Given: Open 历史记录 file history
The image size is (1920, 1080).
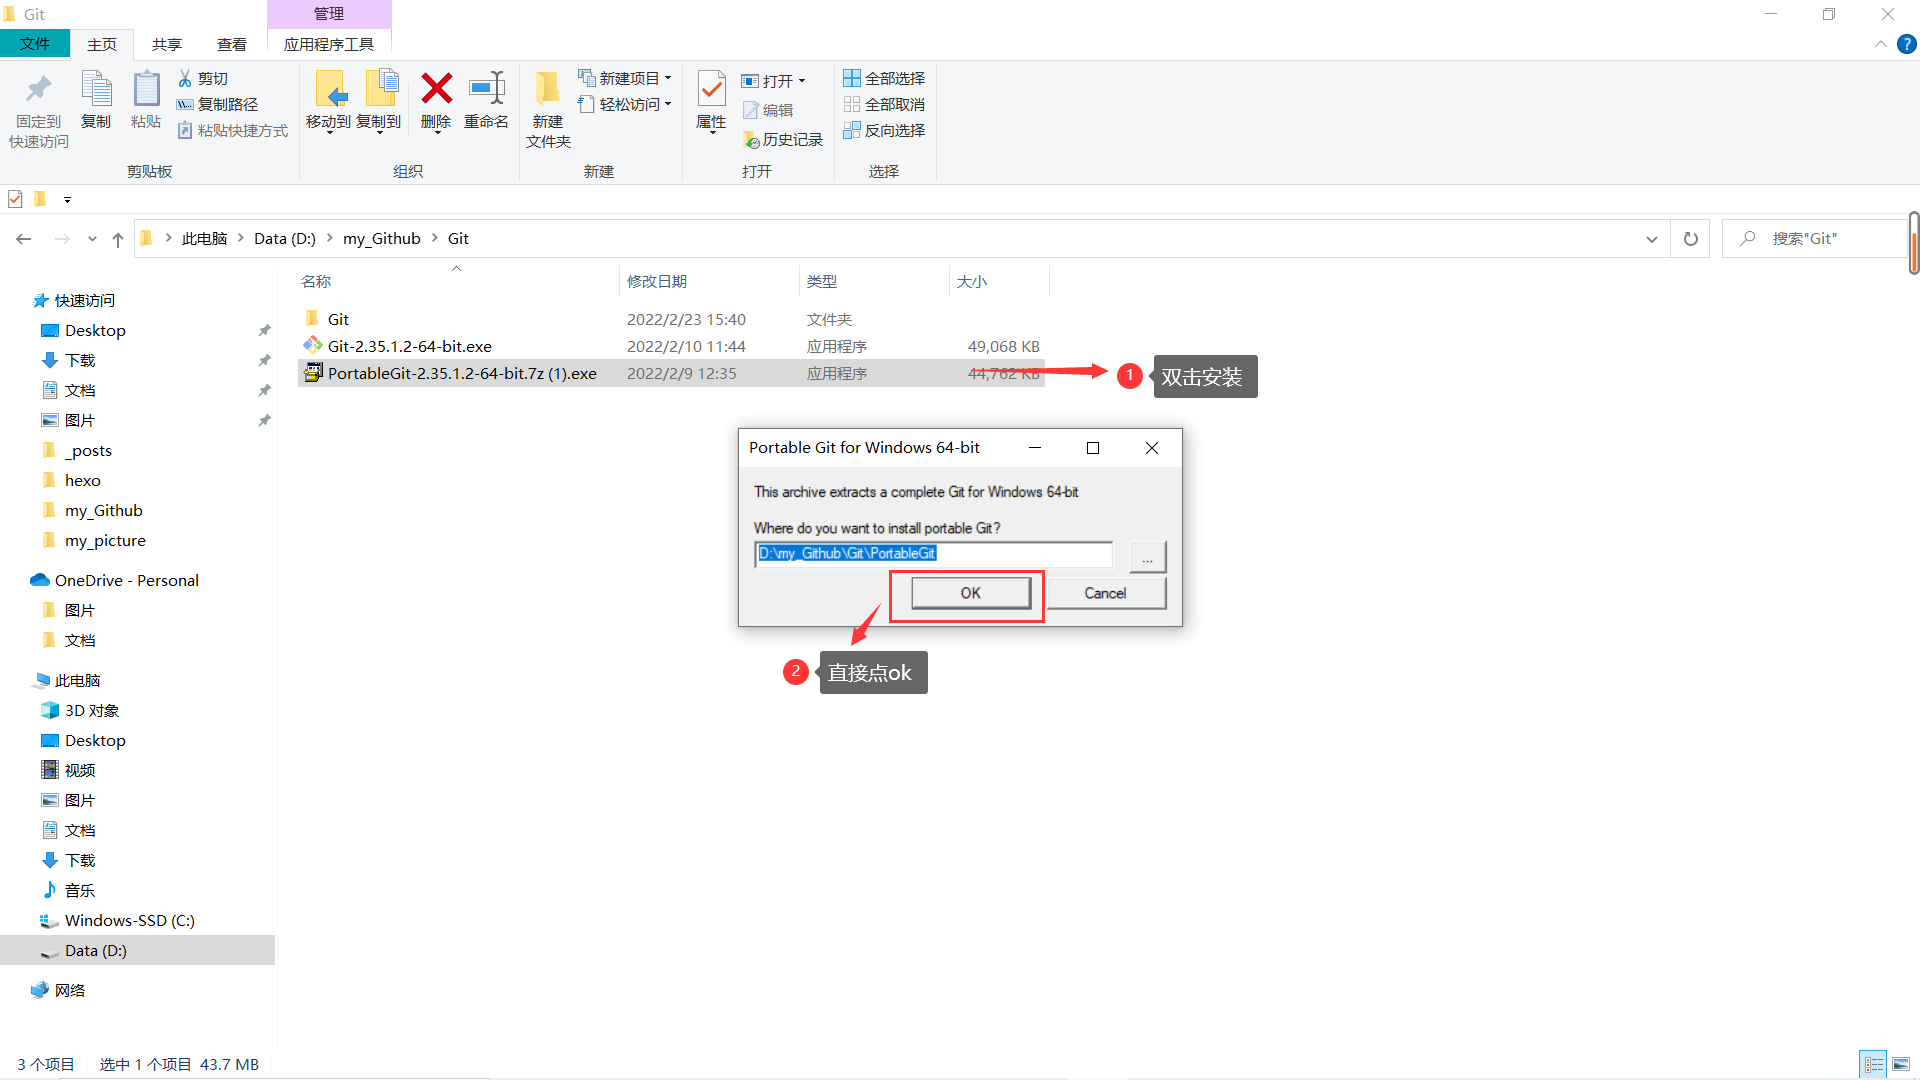Looking at the screenshot, I should click(783, 140).
